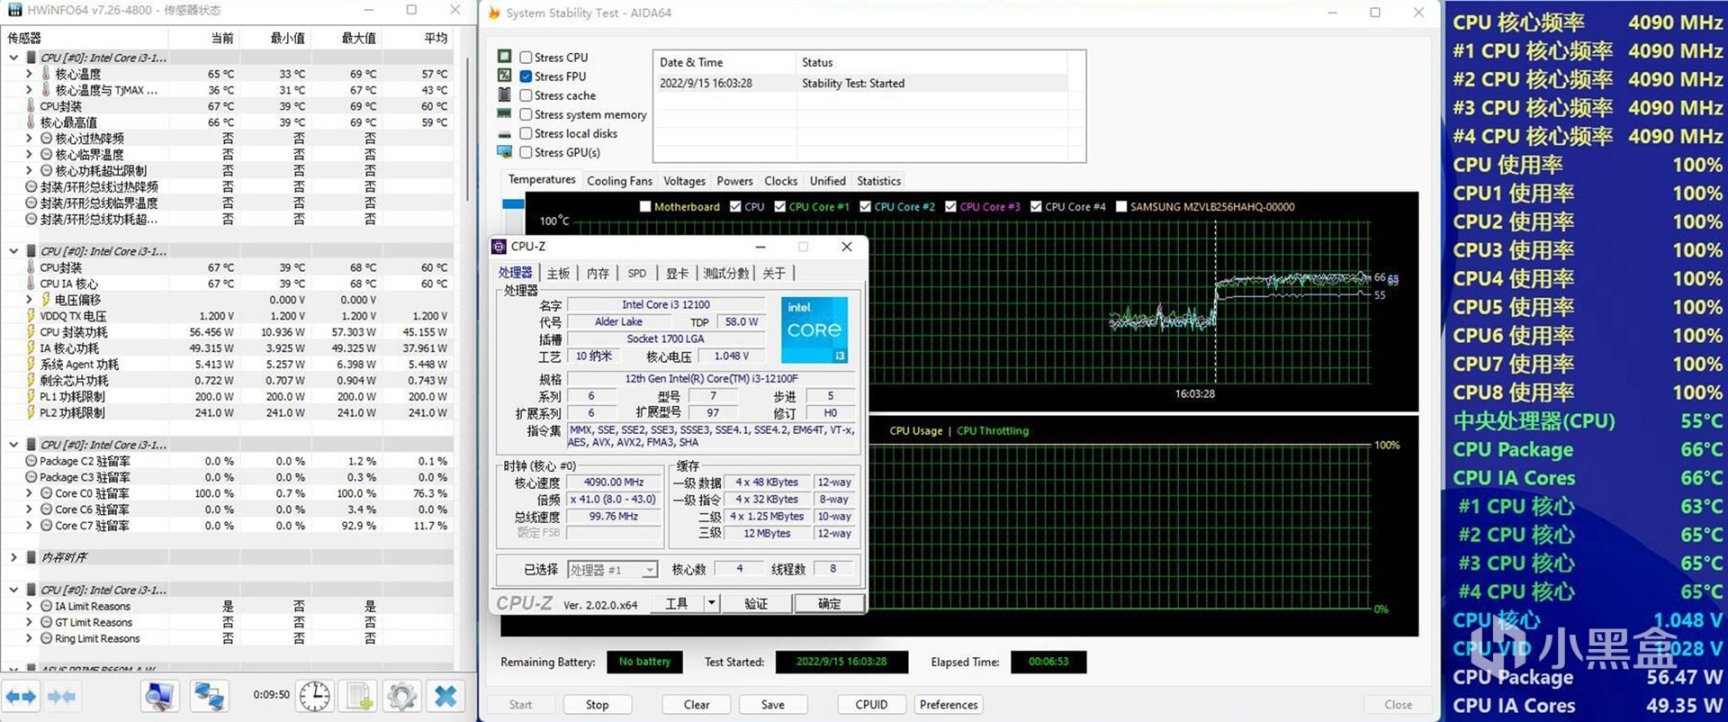Click the 确定 button in CPU-Z
The height and width of the screenshot is (722, 1728).
pyautogui.click(x=829, y=604)
